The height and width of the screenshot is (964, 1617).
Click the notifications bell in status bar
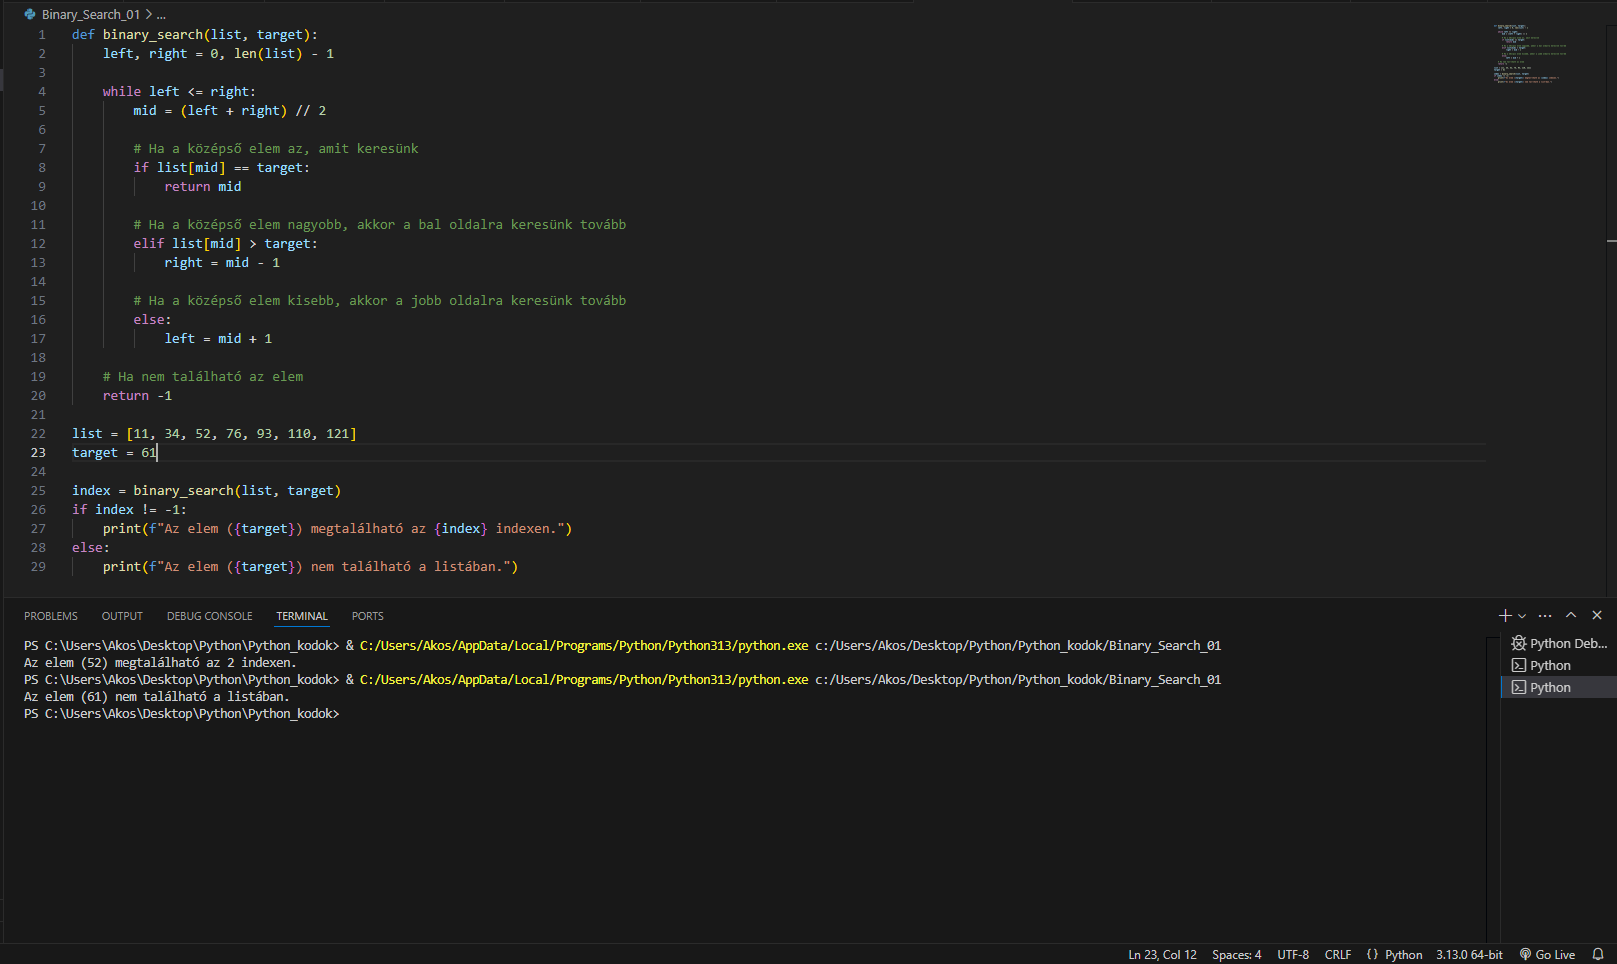click(x=1598, y=955)
